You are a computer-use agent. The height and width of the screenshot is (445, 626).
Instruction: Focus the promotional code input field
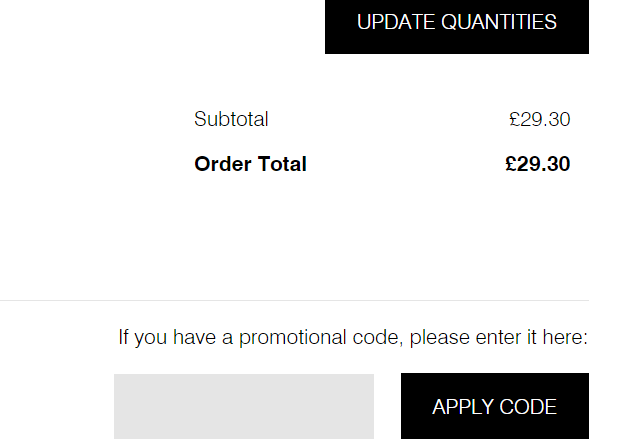243,406
